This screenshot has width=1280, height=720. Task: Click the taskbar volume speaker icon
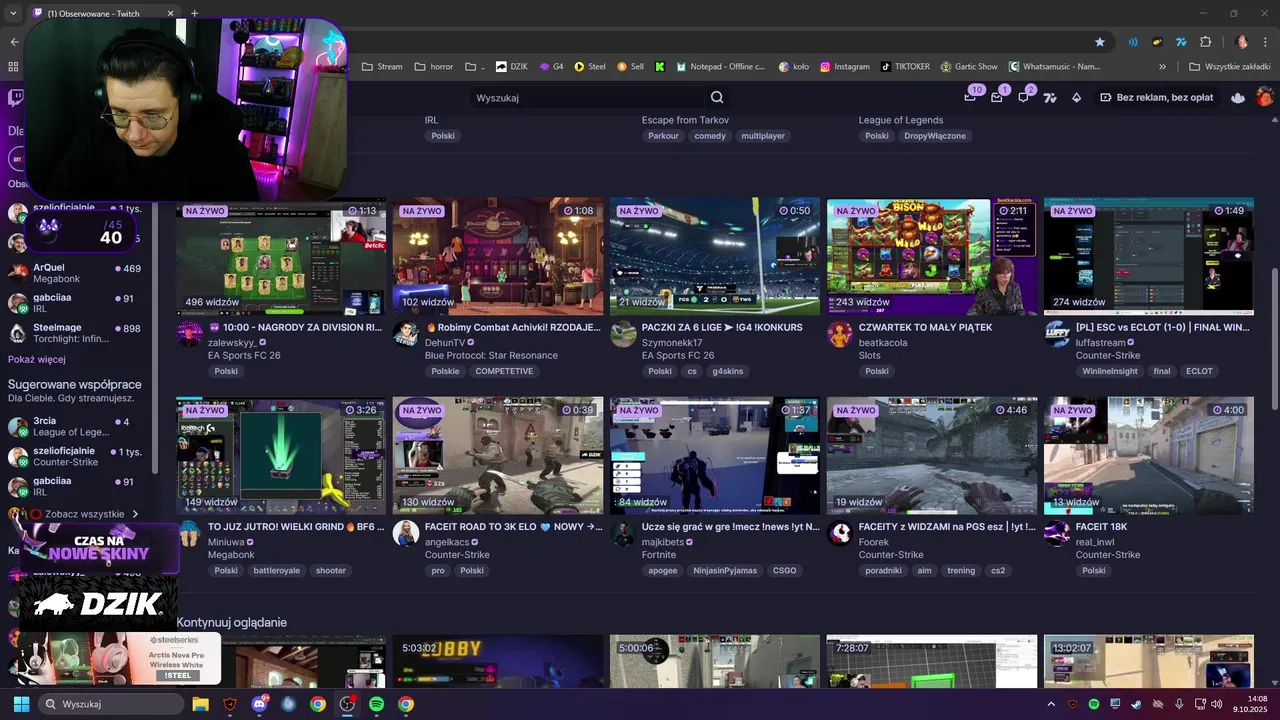pos(1216,704)
